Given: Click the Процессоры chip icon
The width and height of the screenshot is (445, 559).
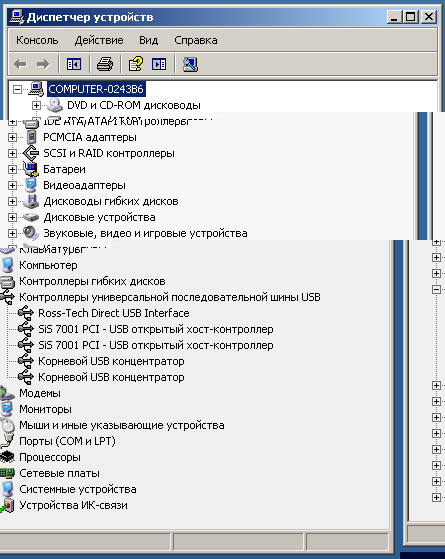Looking at the screenshot, I should tap(7, 457).
